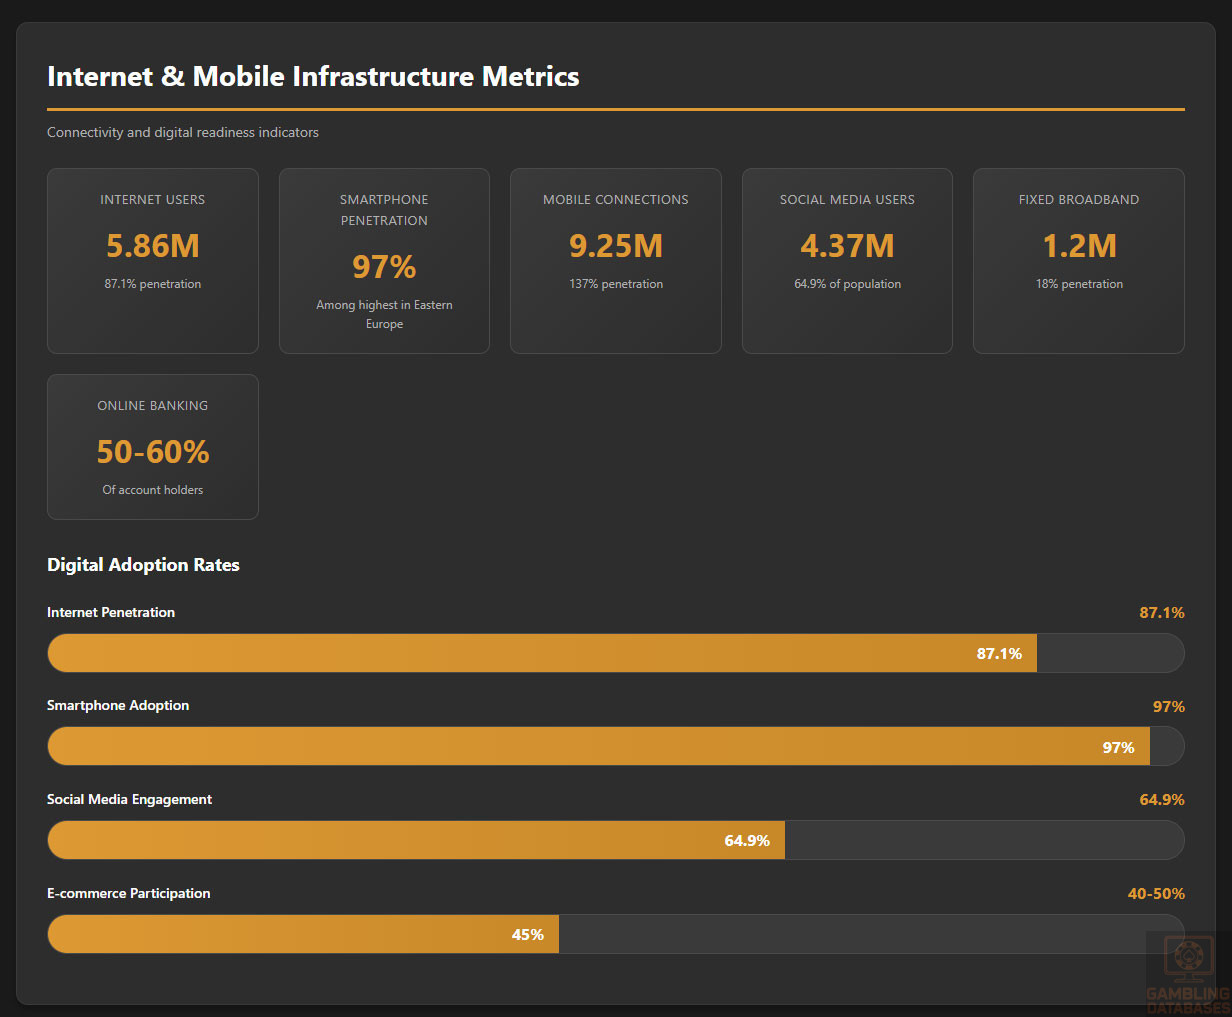Click the Digital Adoption Rates heading
Image resolution: width=1232 pixels, height=1017 pixels.
(143, 565)
